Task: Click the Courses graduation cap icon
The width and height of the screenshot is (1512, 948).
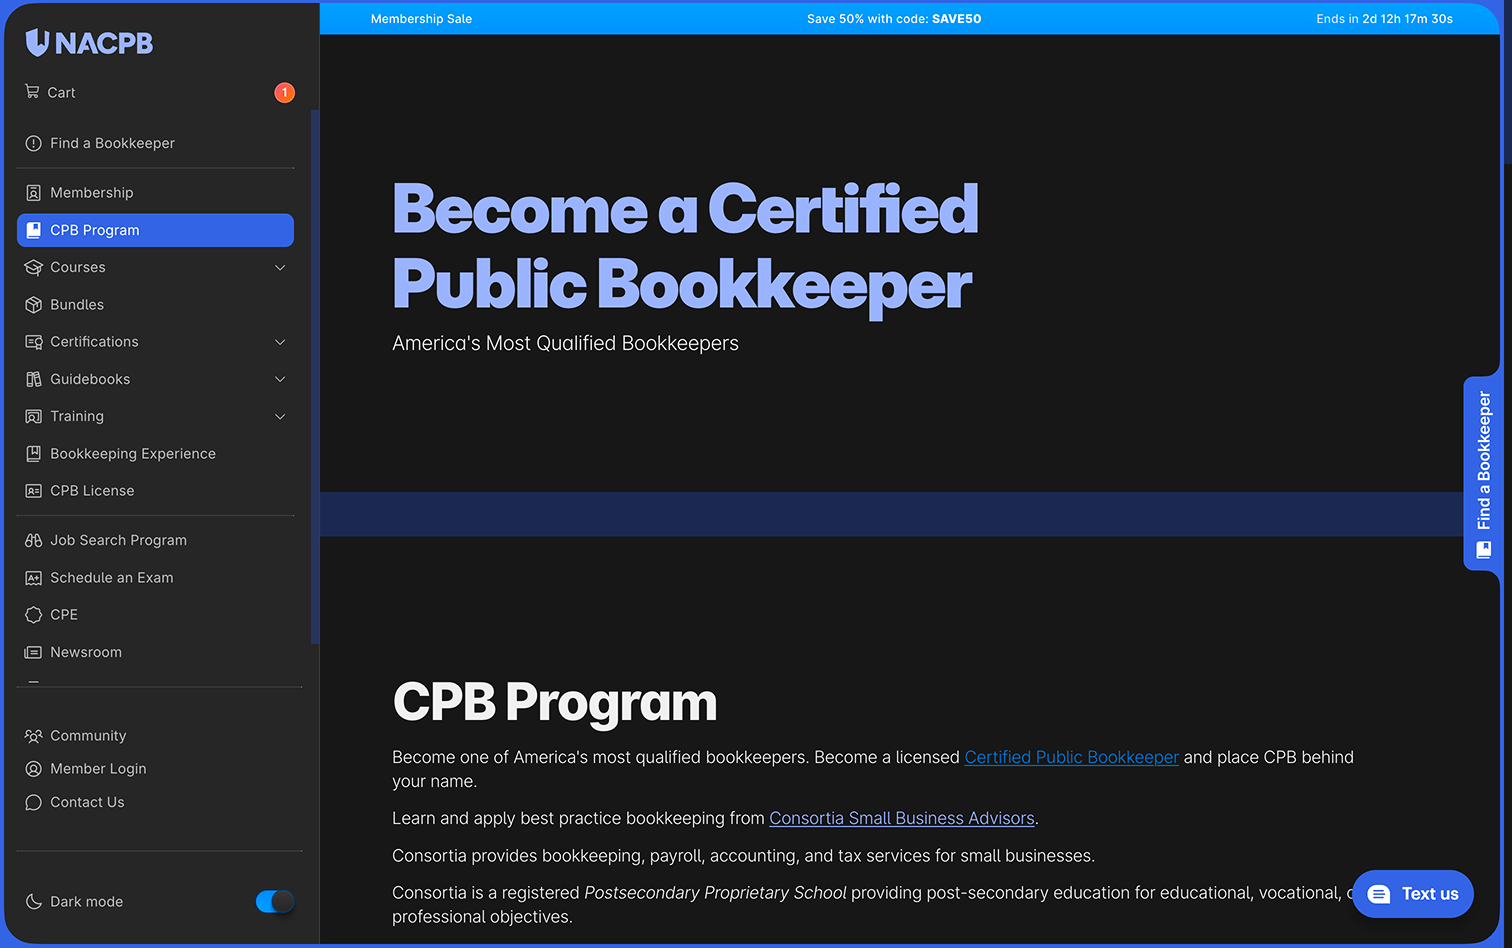Action: [x=33, y=267]
